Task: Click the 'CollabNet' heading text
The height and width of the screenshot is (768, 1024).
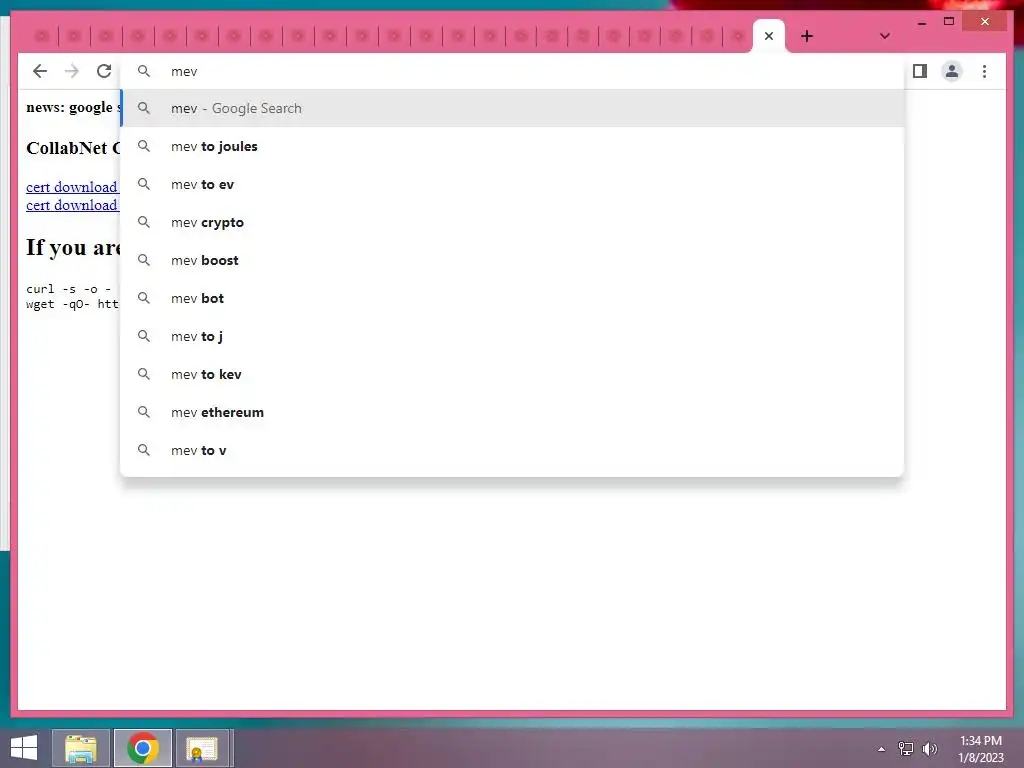Action: (x=67, y=148)
